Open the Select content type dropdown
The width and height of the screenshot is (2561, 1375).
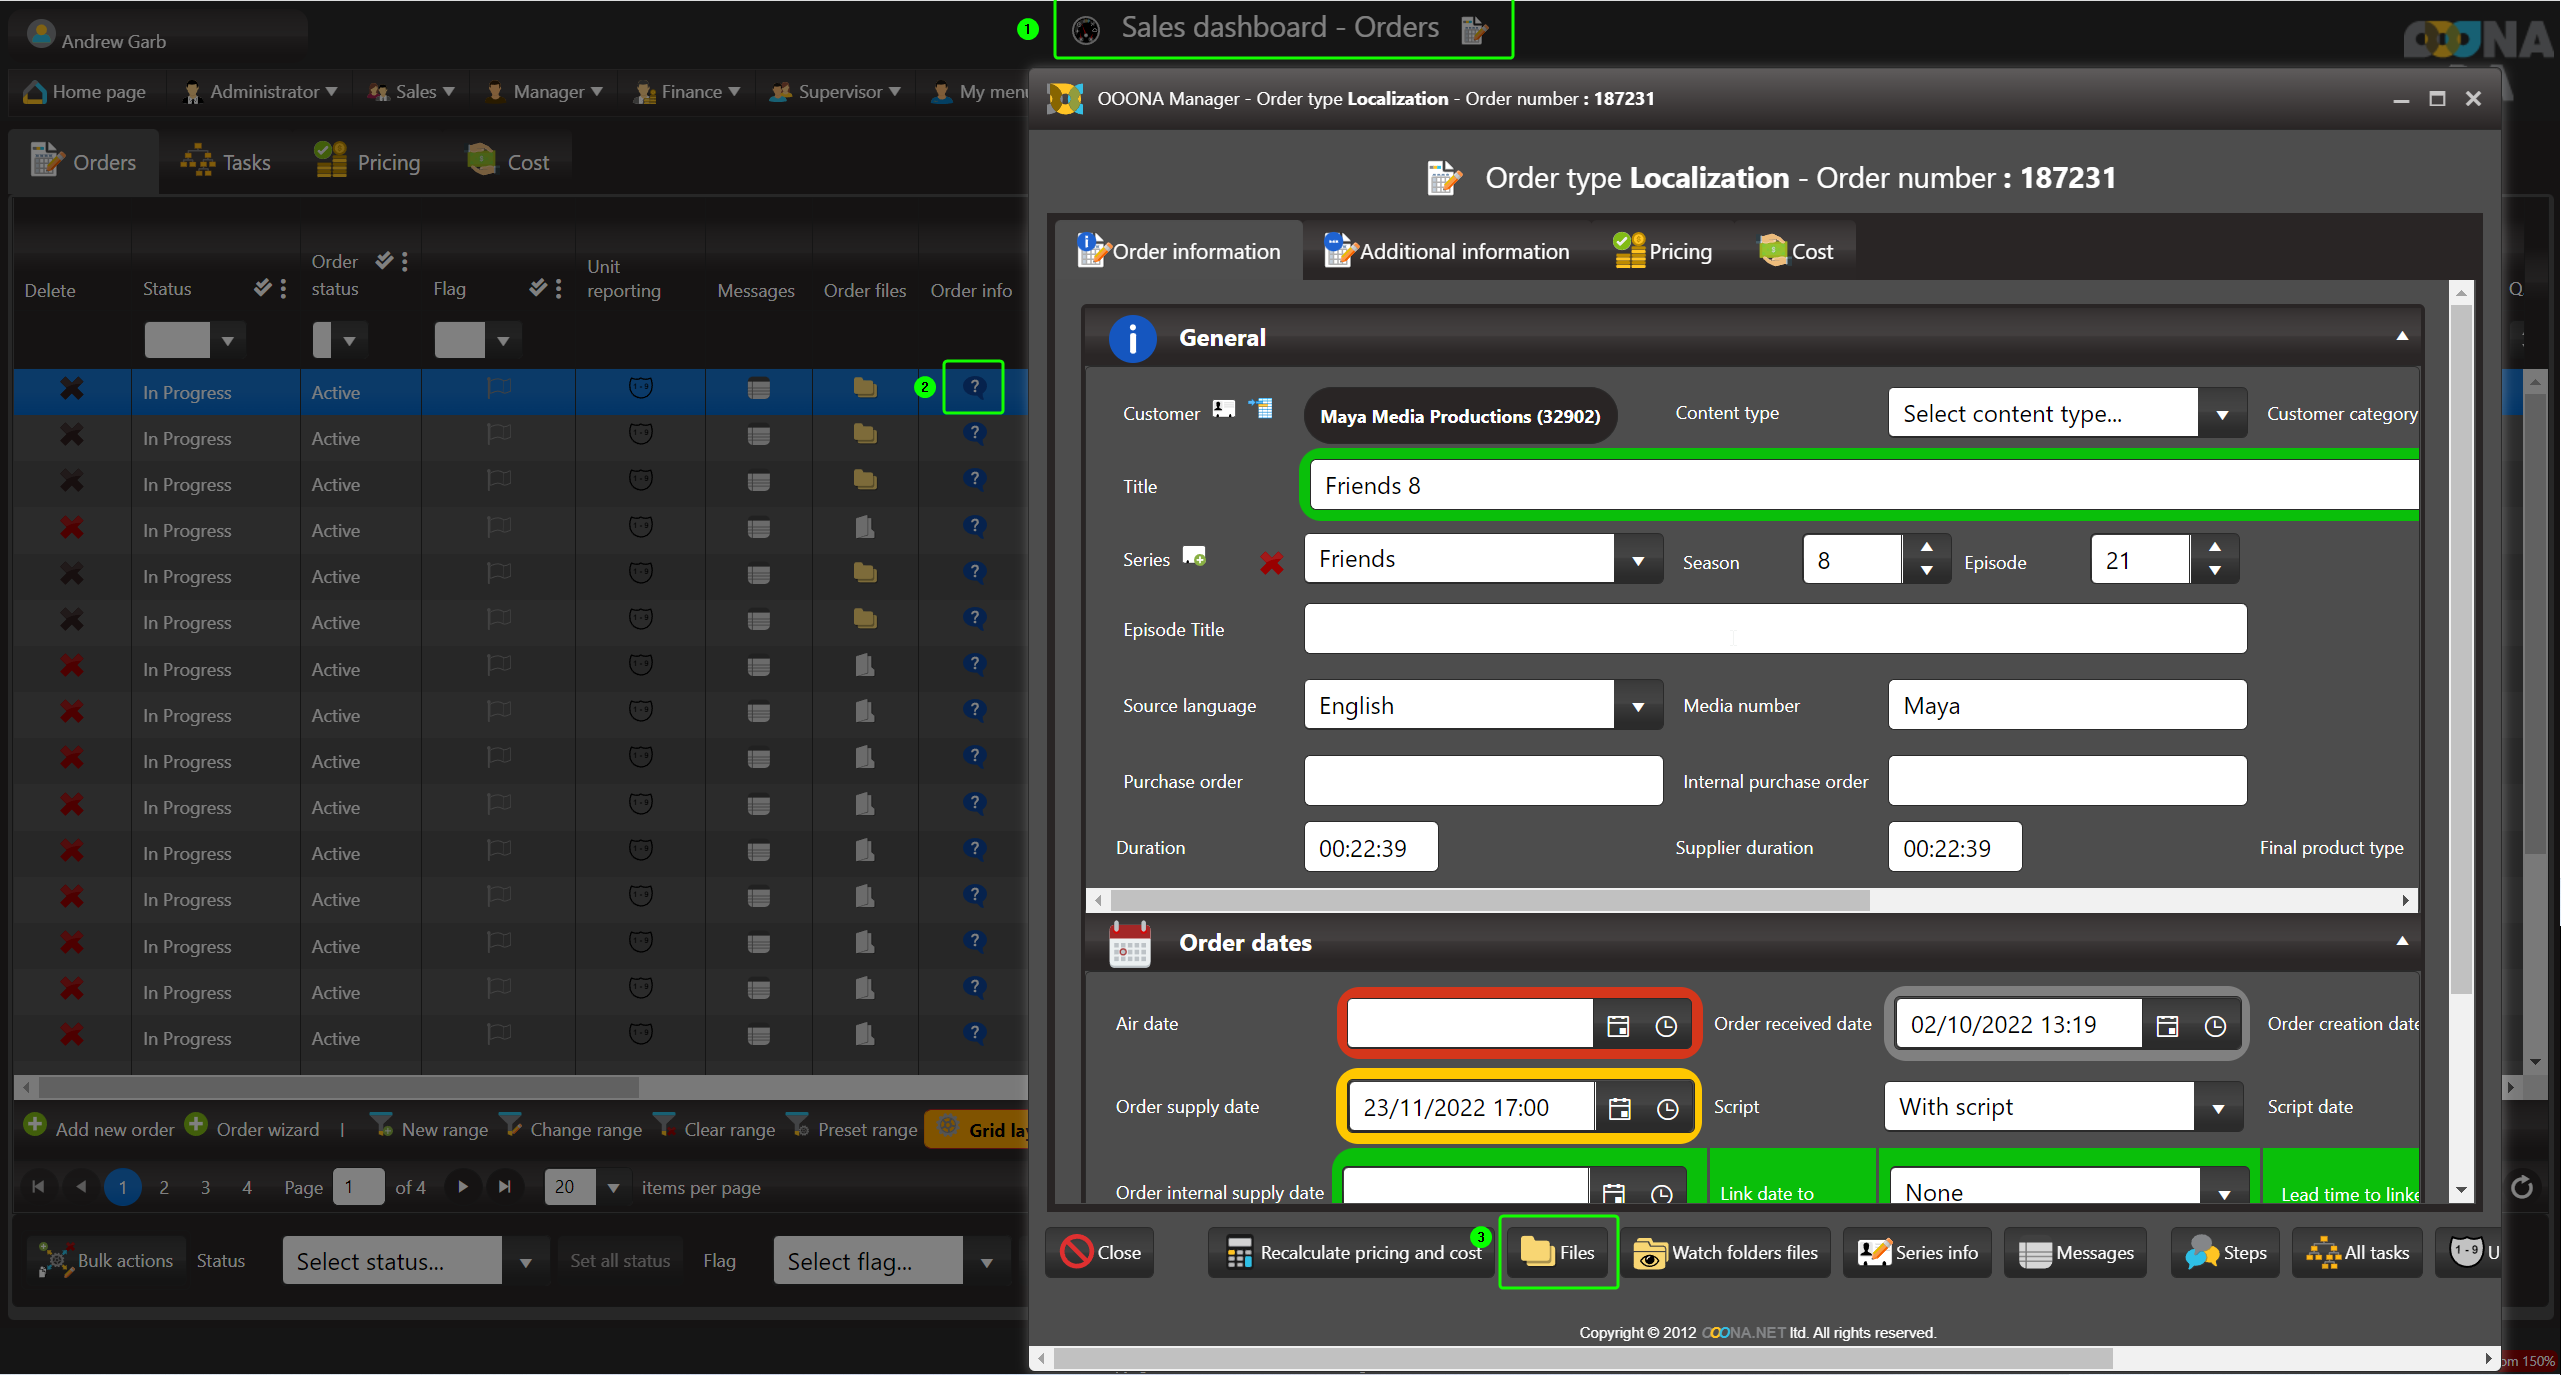pos(2221,414)
